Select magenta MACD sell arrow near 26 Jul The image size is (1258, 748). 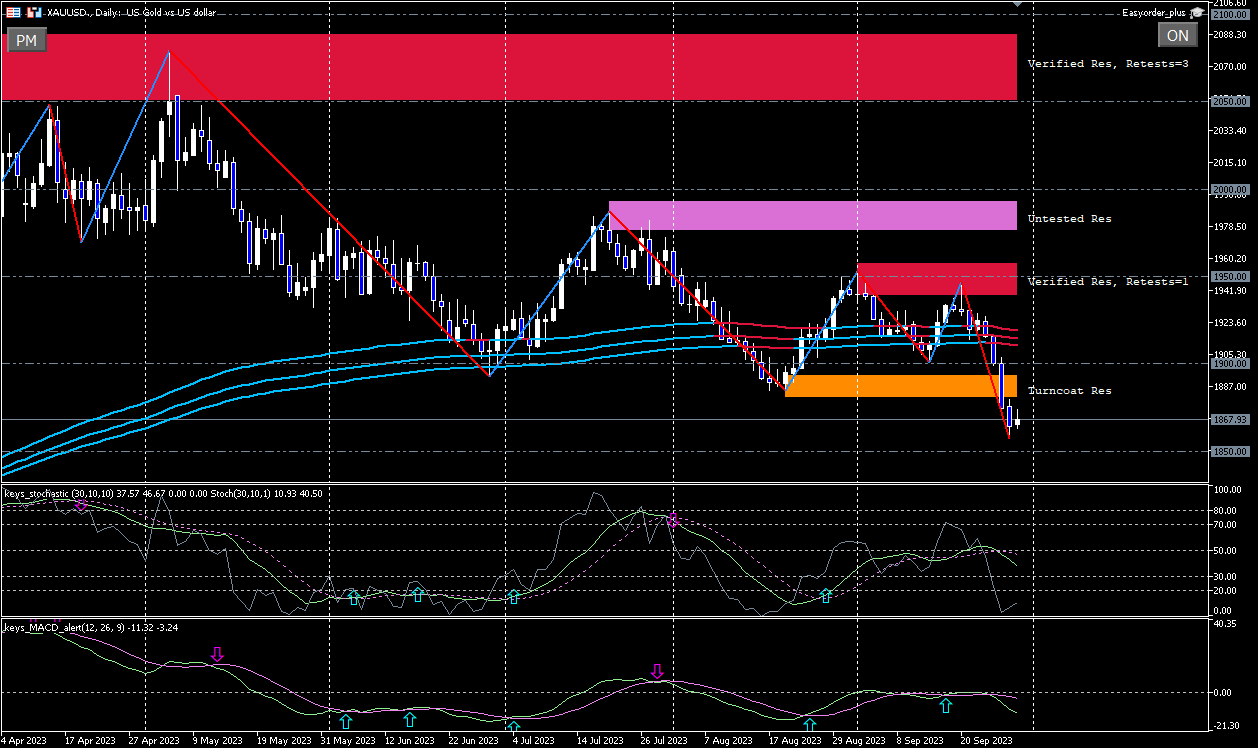coord(657,671)
